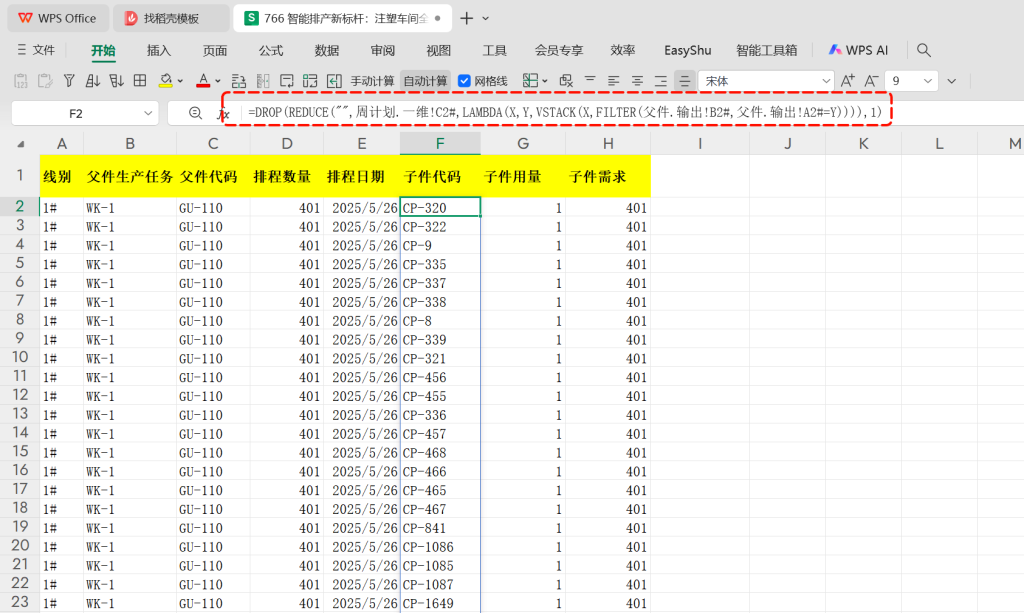The image size is (1024, 613).
Task: Switch to the 数据 ribbon tab
Action: click(327, 50)
